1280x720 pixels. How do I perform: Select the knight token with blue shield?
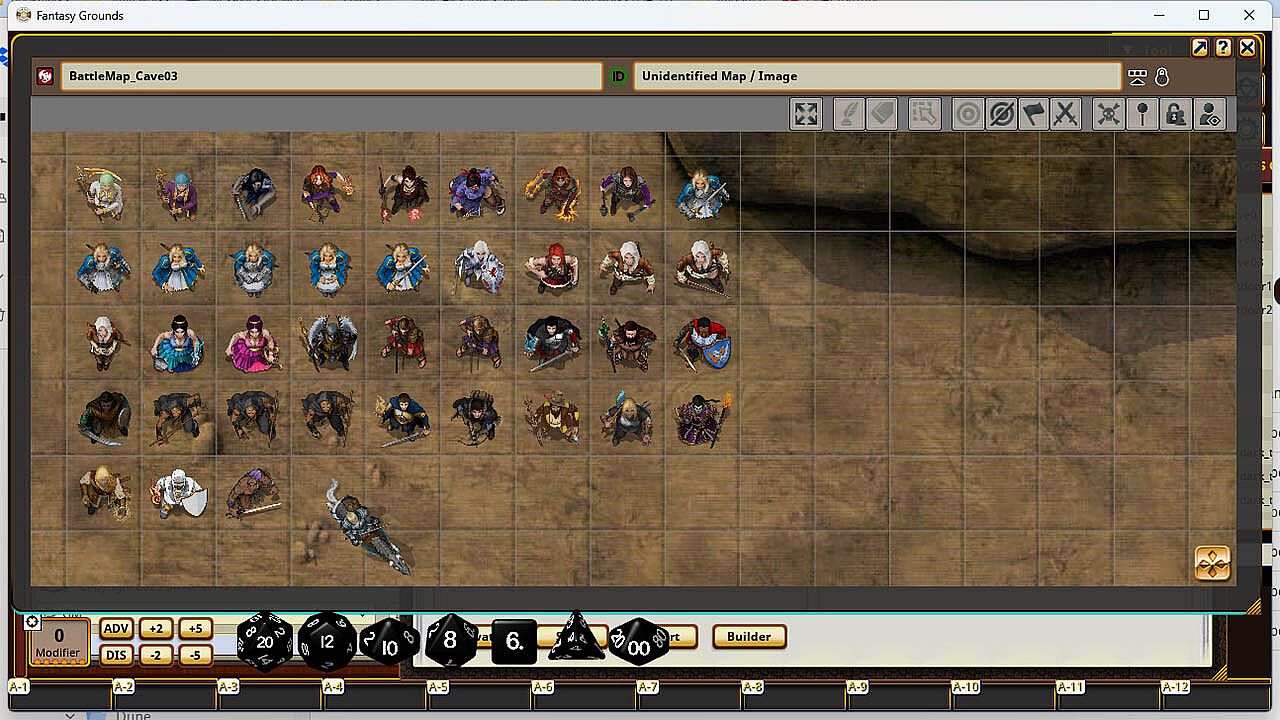point(702,343)
